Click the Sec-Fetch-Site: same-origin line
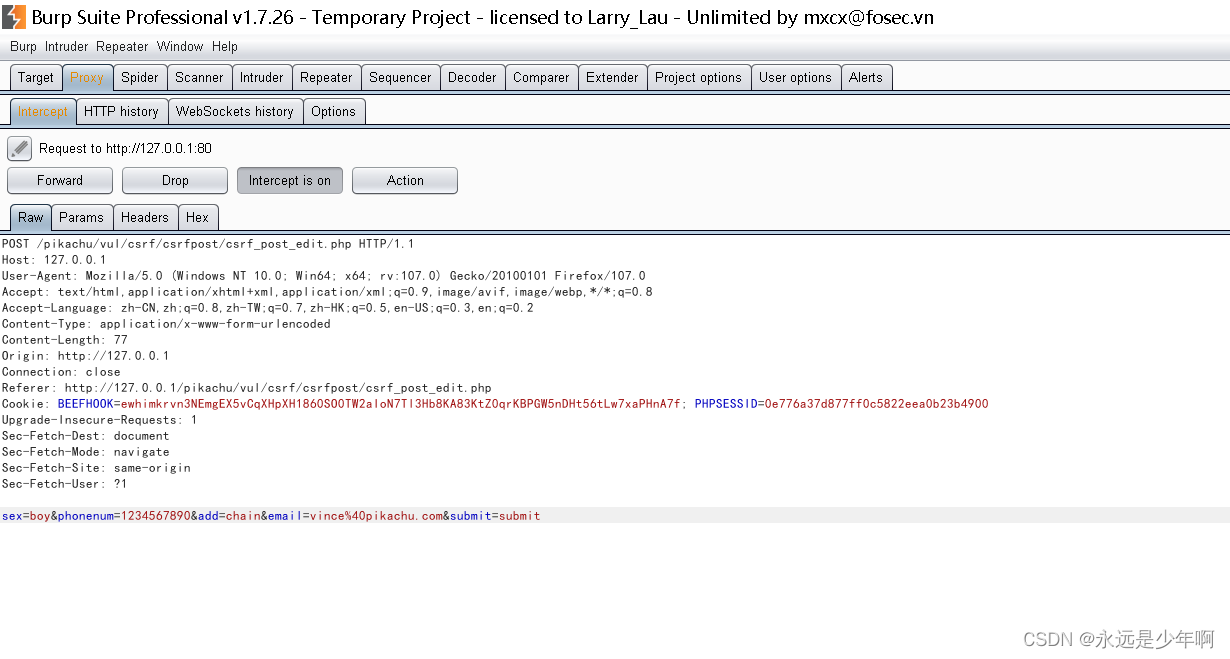This screenshot has width=1230, height=659. [x=96, y=468]
